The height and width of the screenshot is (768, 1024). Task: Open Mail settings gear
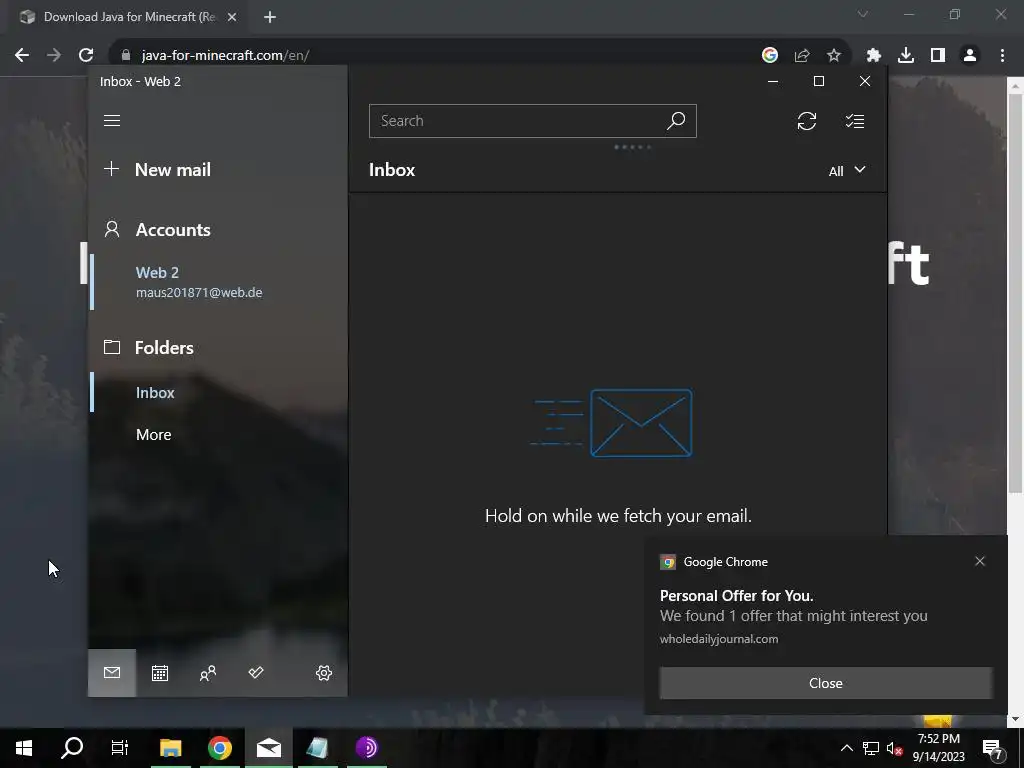pos(324,673)
